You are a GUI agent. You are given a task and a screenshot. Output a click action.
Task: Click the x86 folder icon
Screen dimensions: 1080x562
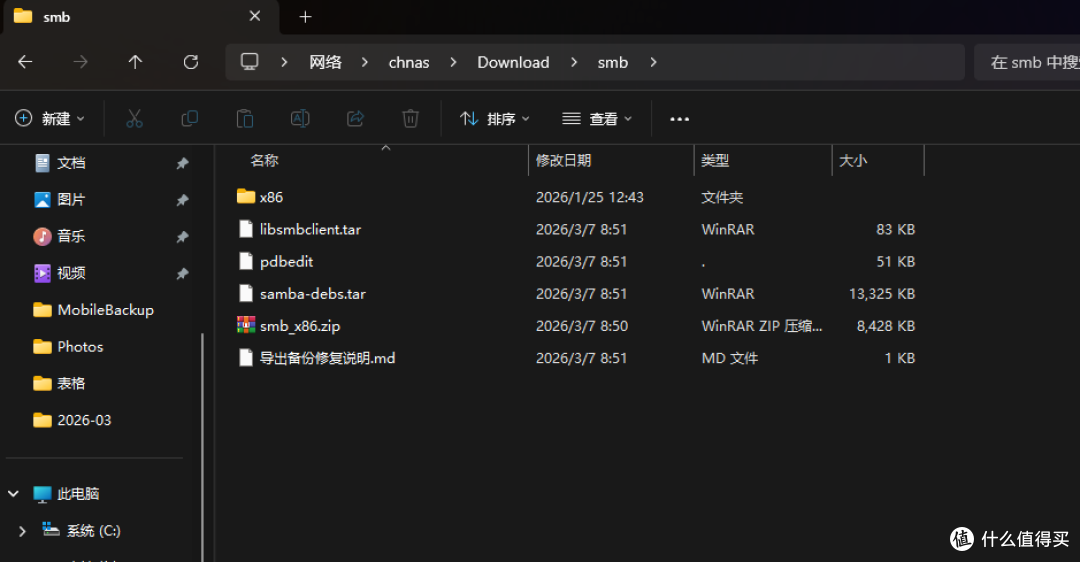(246, 196)
